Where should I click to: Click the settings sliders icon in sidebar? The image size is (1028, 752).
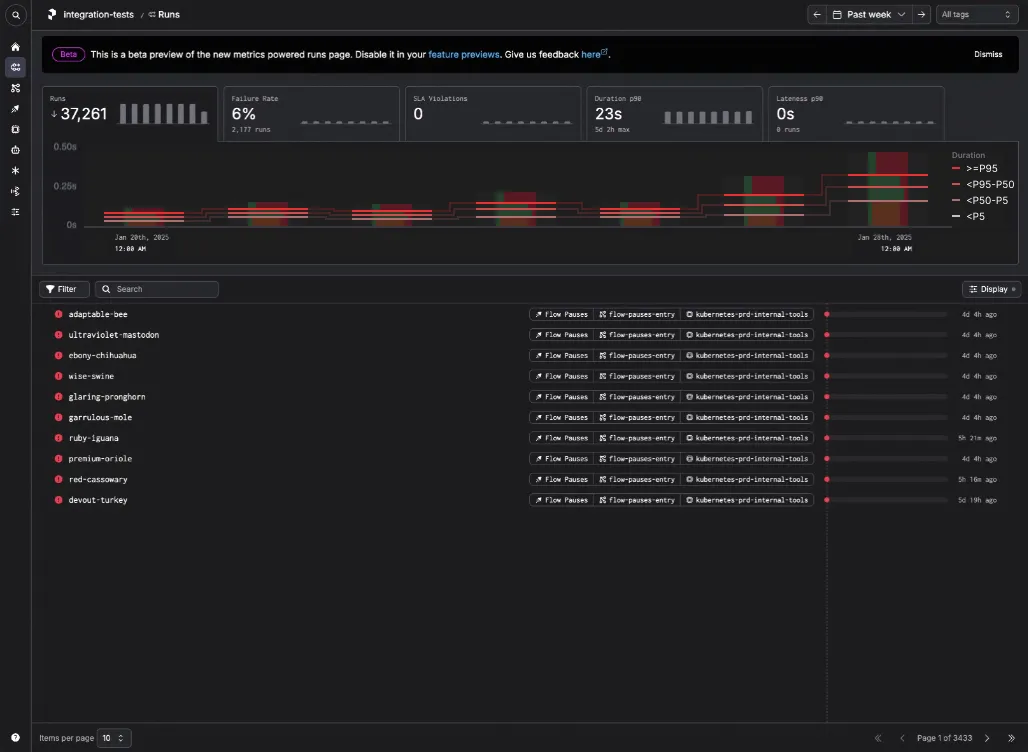(x=16, y=212)
